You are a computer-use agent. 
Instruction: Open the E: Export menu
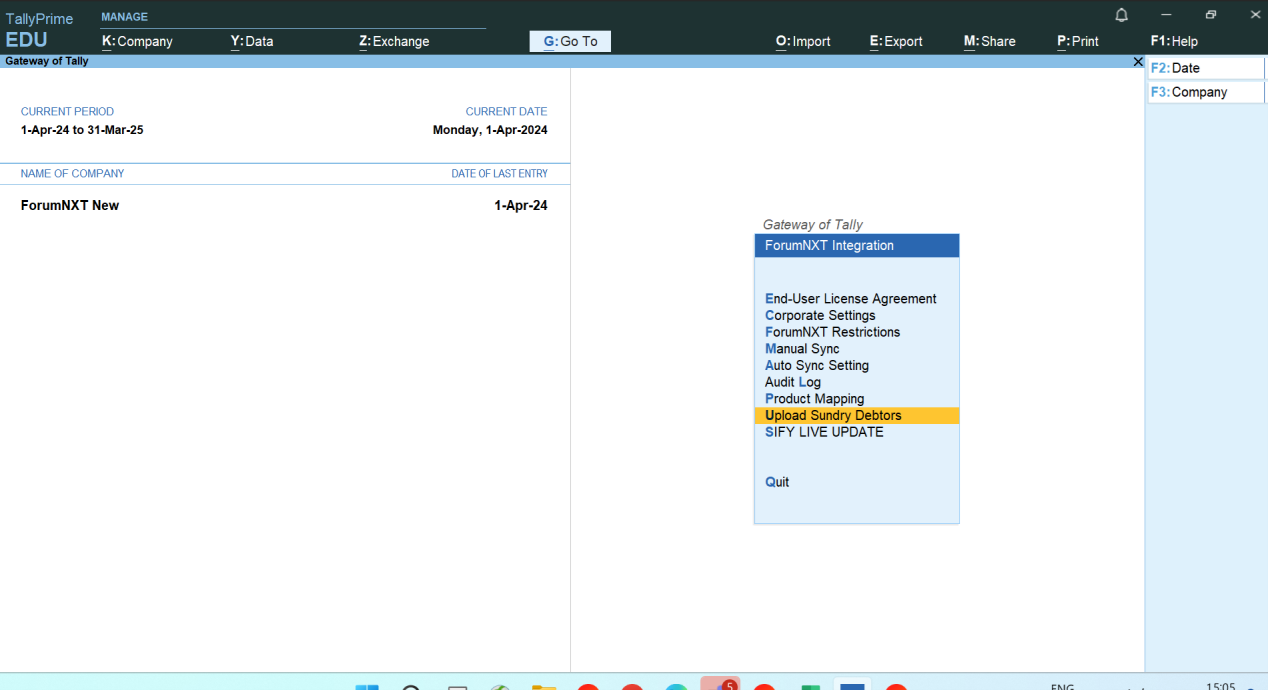click(x=896, y=41)
